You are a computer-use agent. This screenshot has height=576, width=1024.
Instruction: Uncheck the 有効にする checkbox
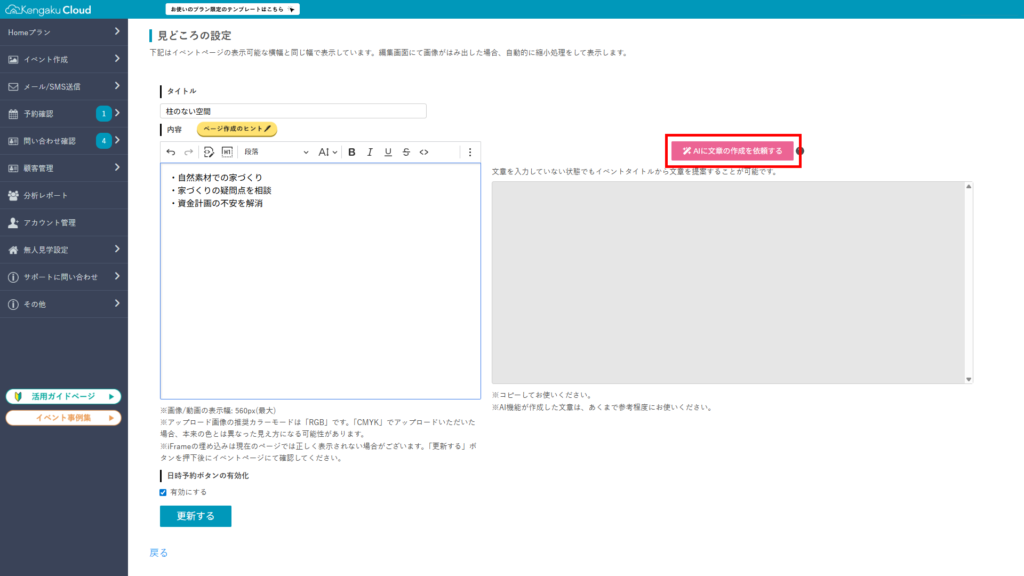[164, 492]
